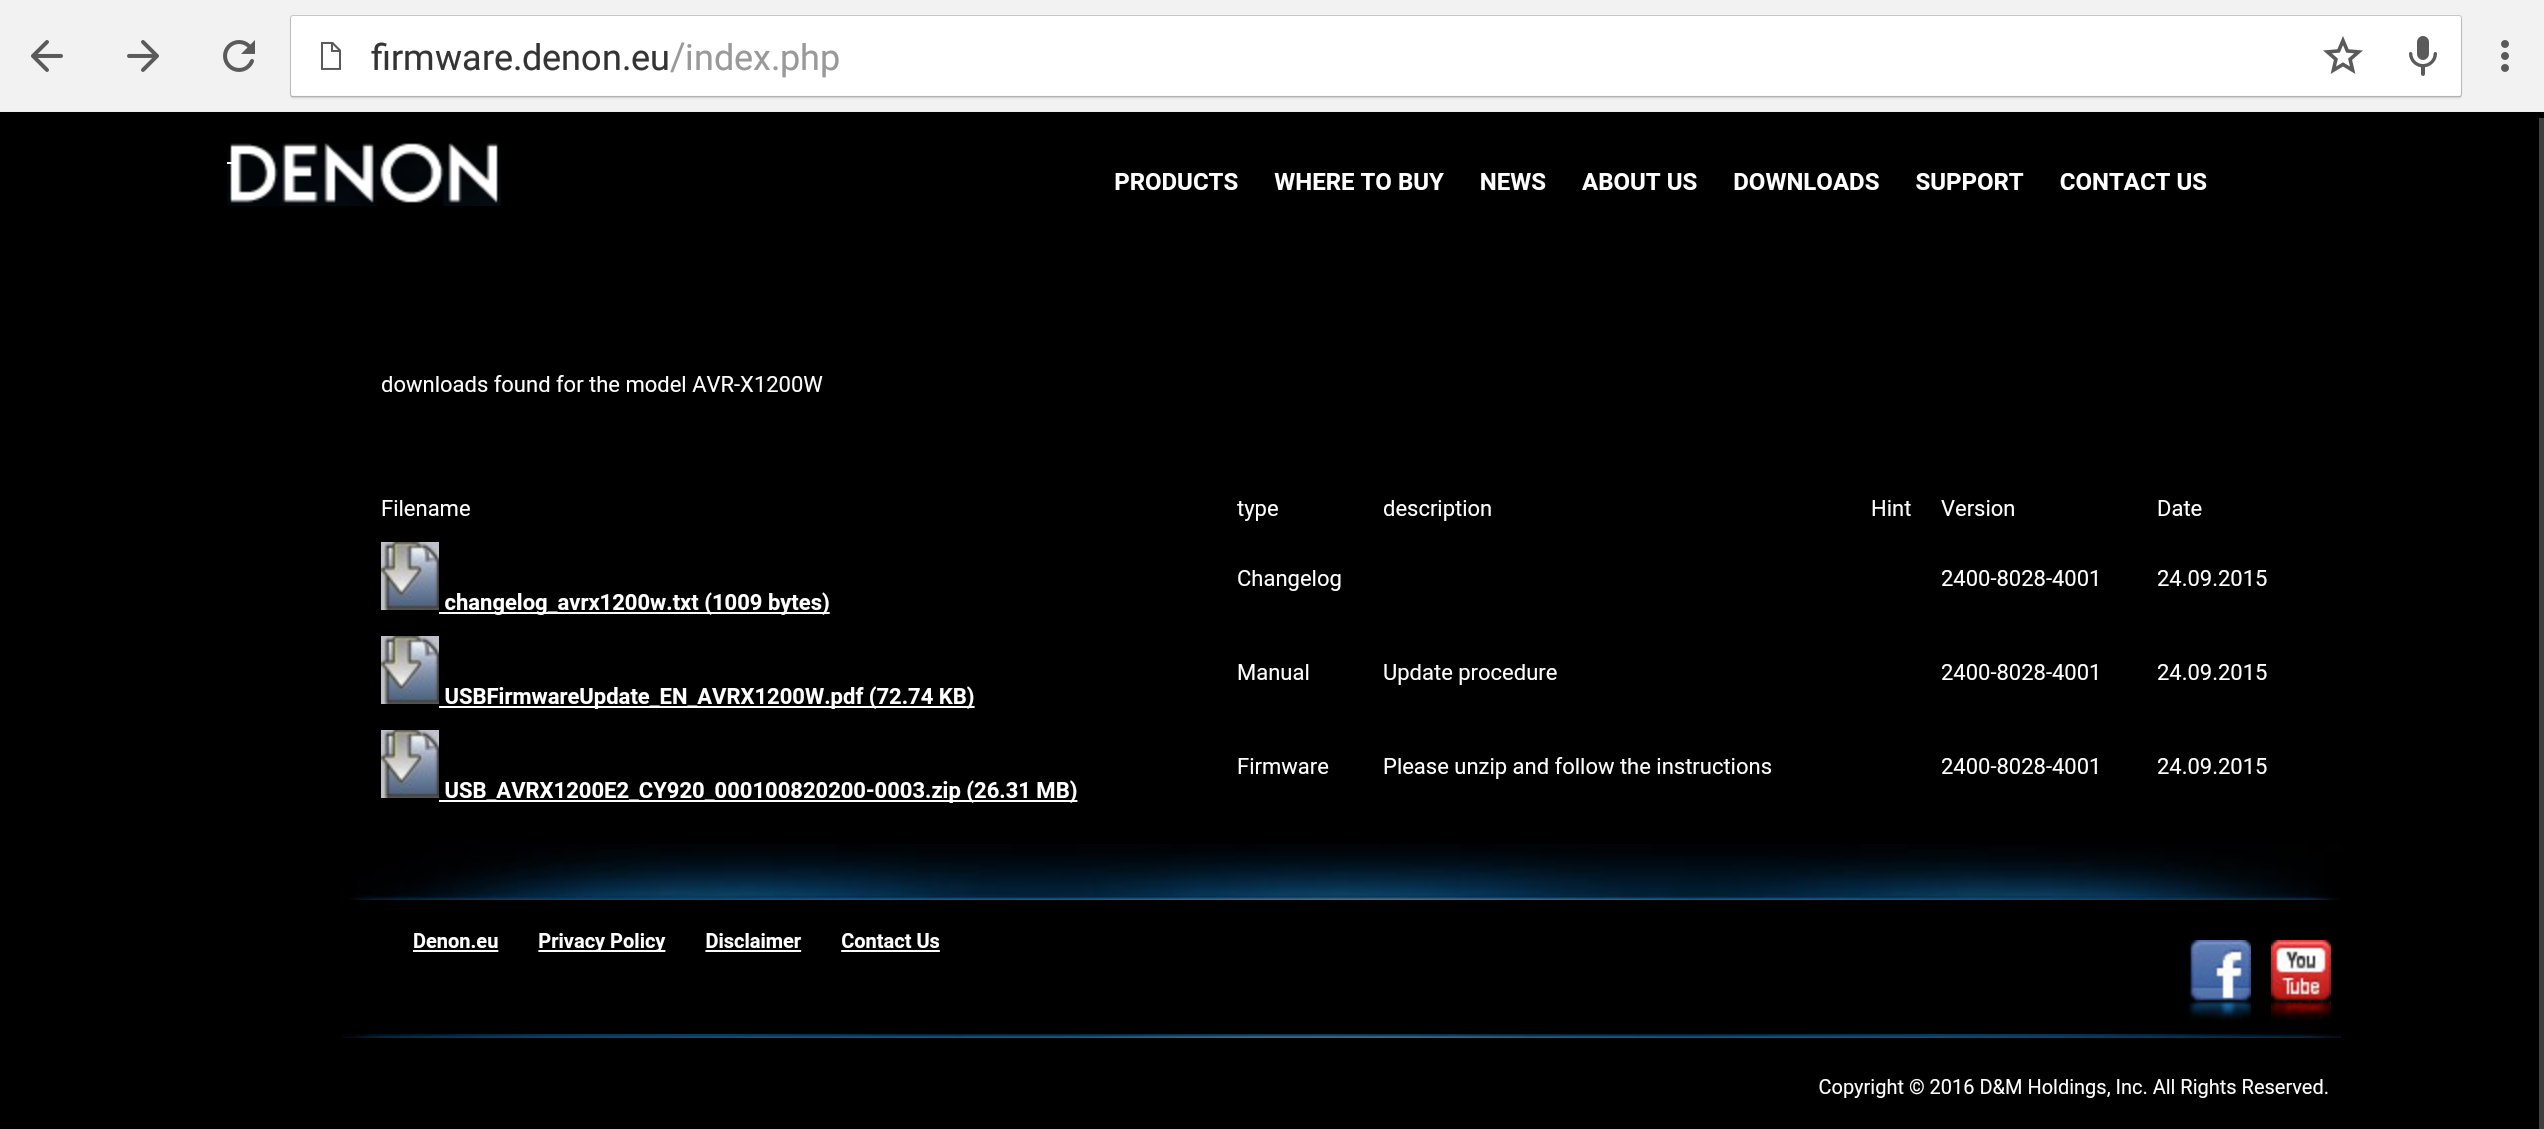Click the Version column header
Viewport: 2544px width, 1129px height.
(1977, 509)
